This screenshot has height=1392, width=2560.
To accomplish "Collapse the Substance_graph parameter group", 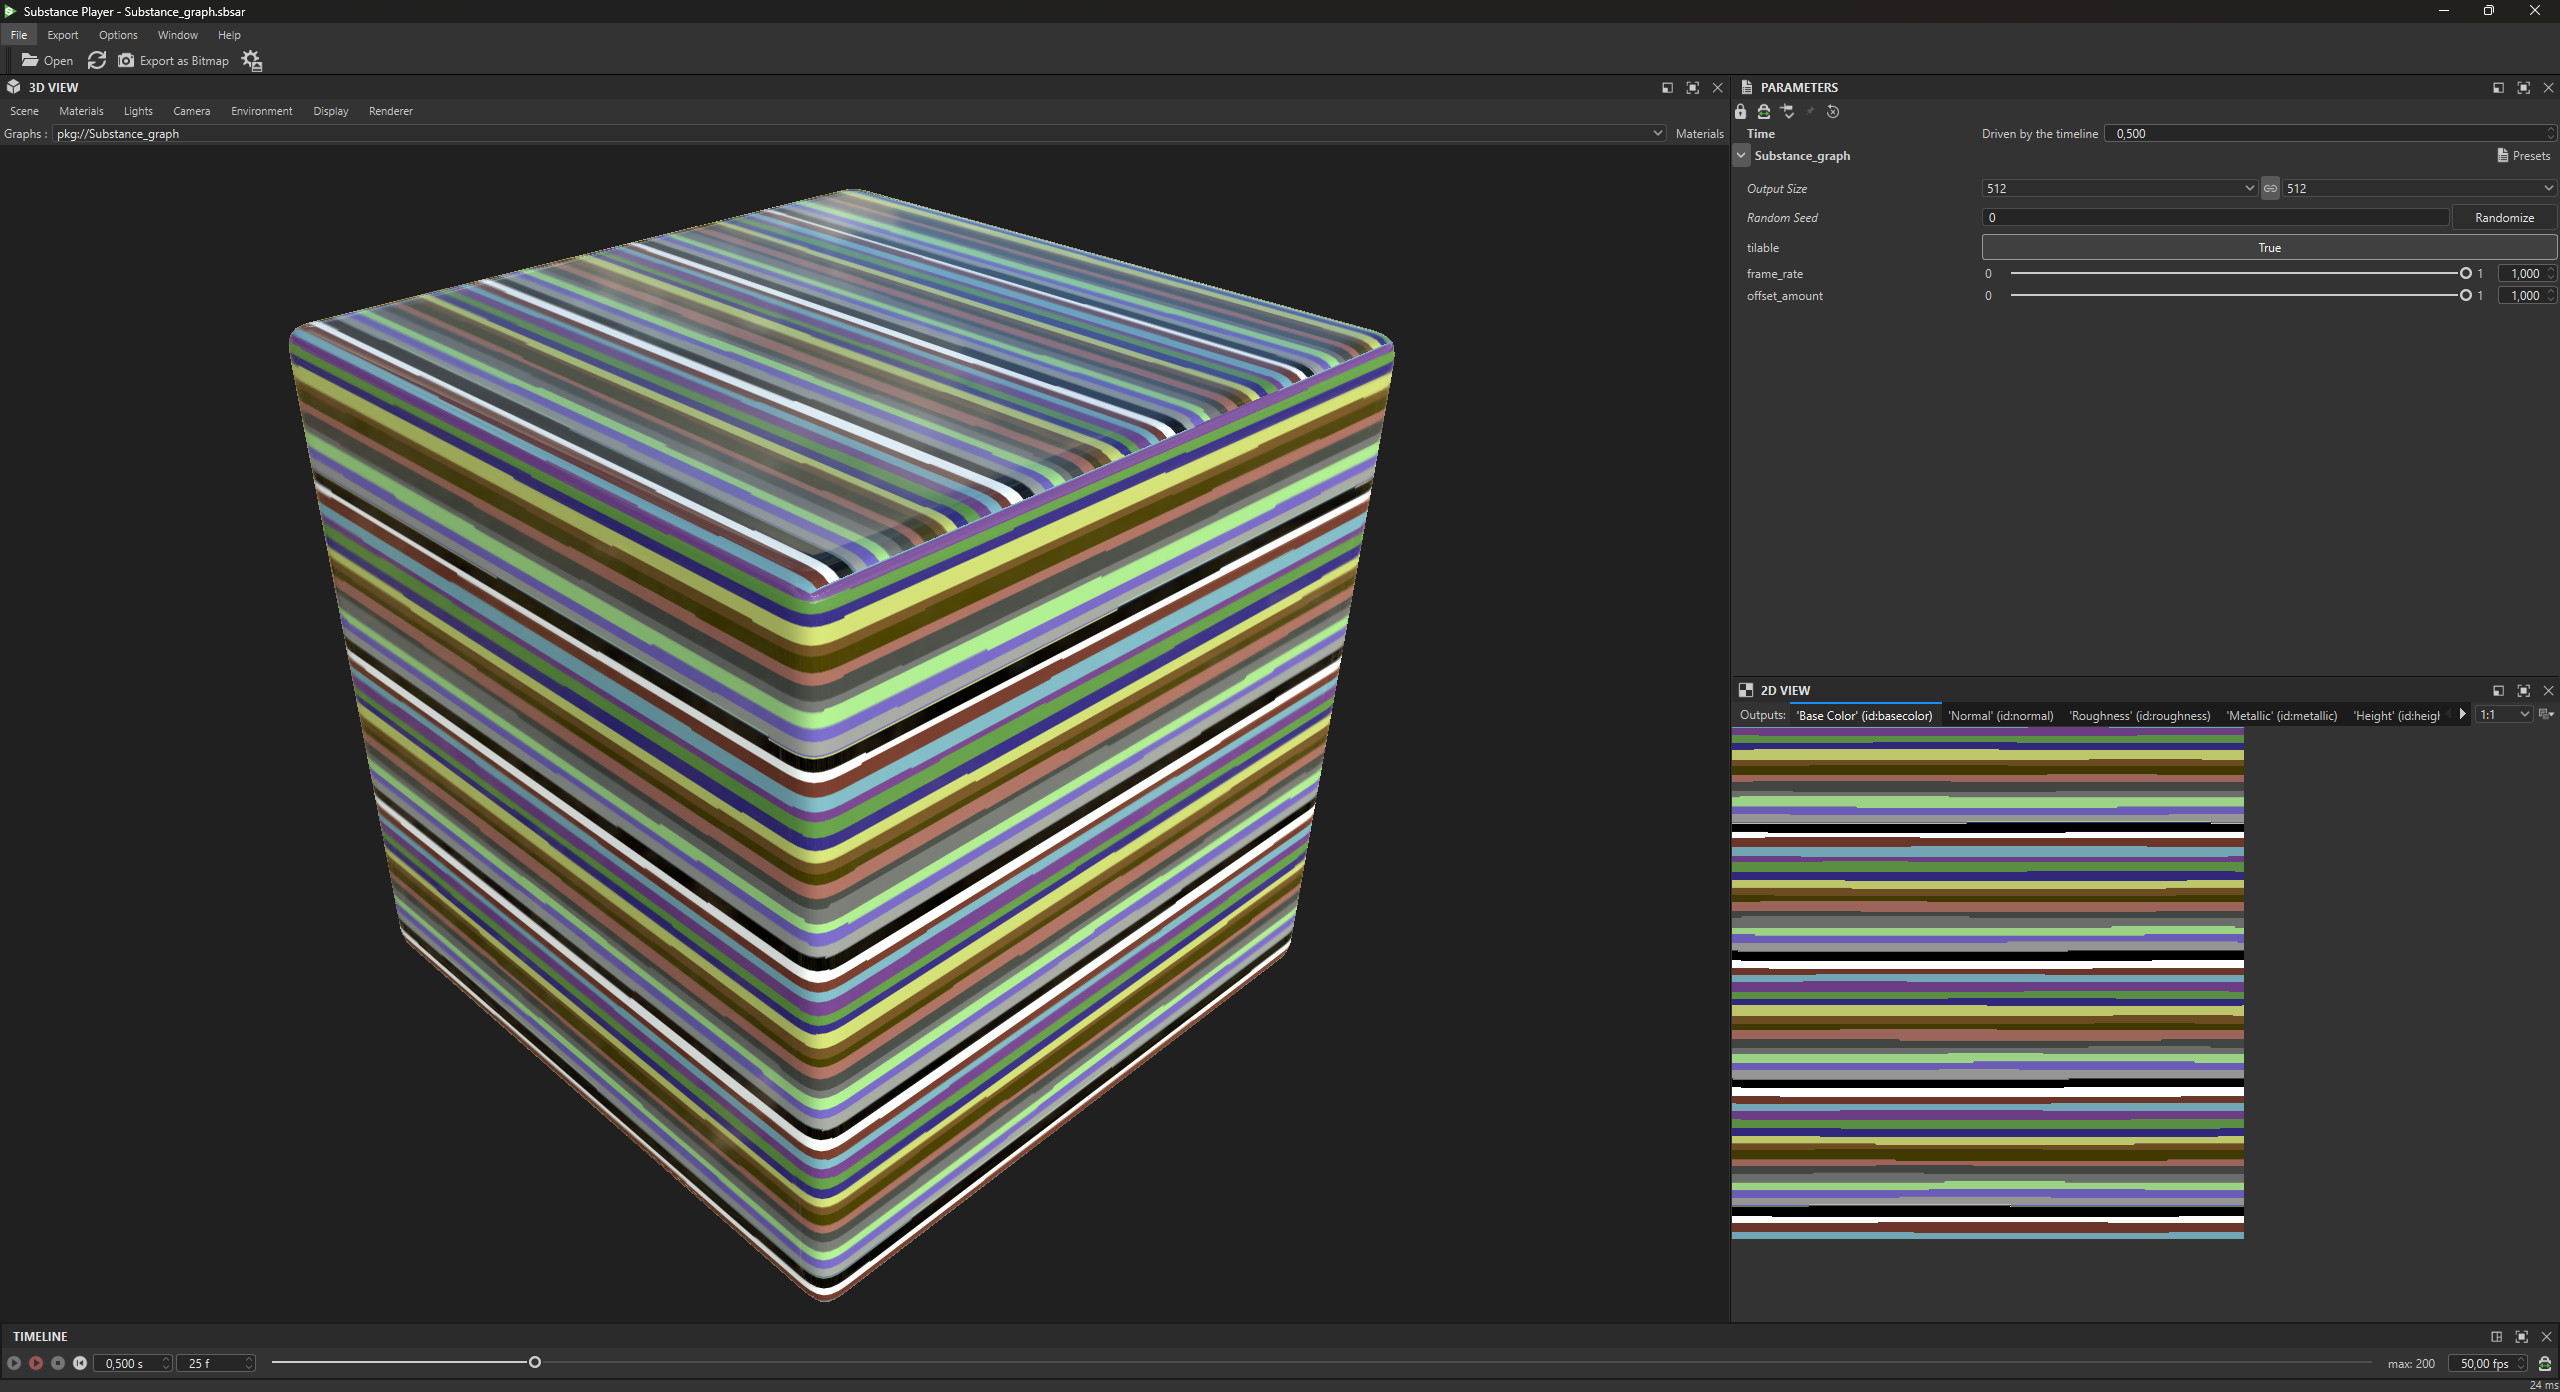I will point(1742,156).
